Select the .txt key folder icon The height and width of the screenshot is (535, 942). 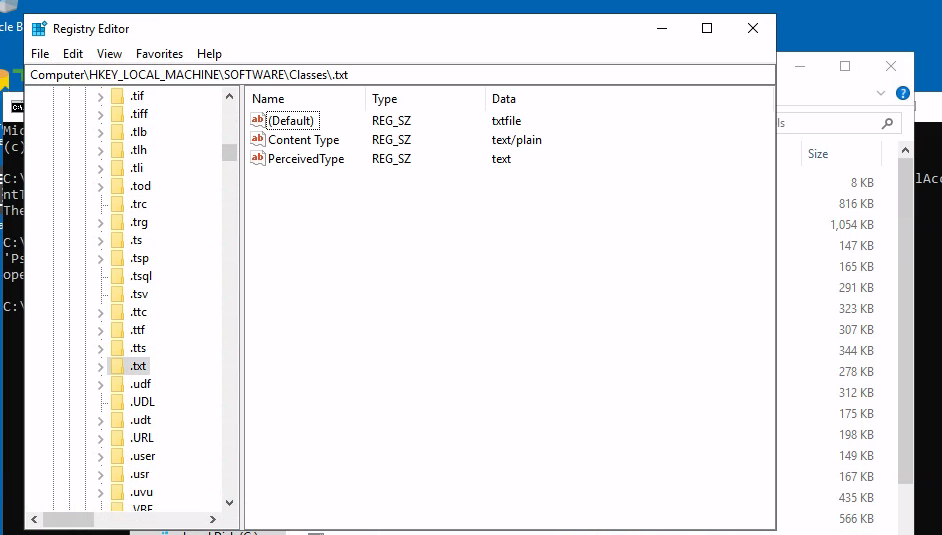[x=118, y=366]
